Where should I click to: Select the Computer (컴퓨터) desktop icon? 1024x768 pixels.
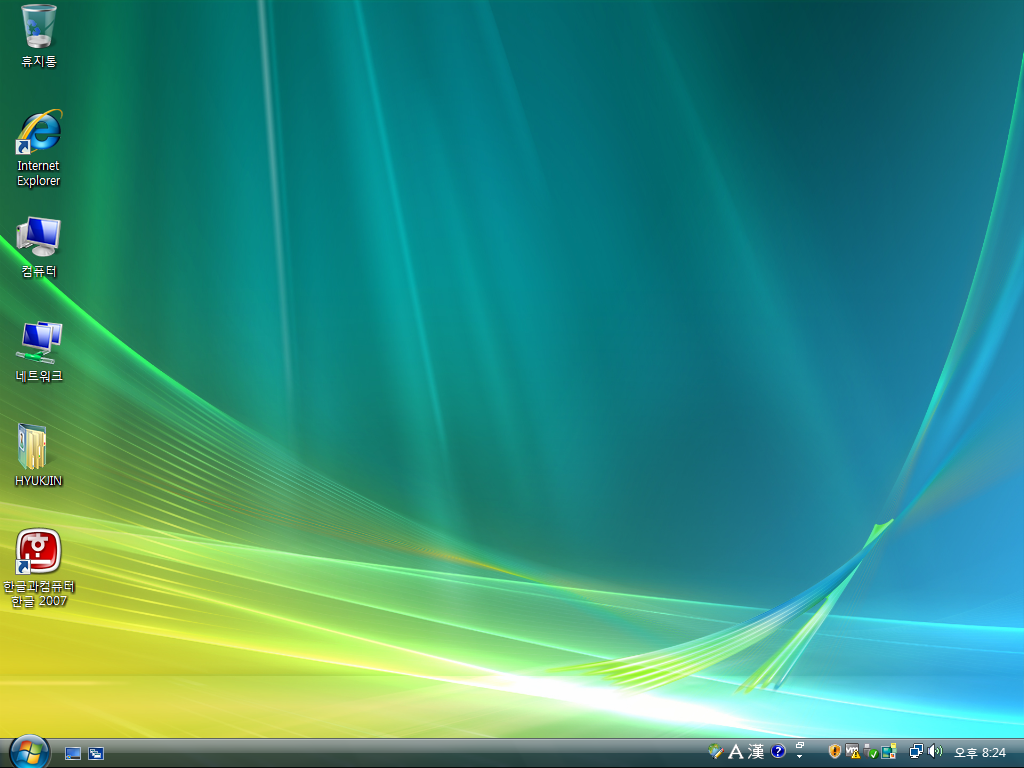point(39,248)
